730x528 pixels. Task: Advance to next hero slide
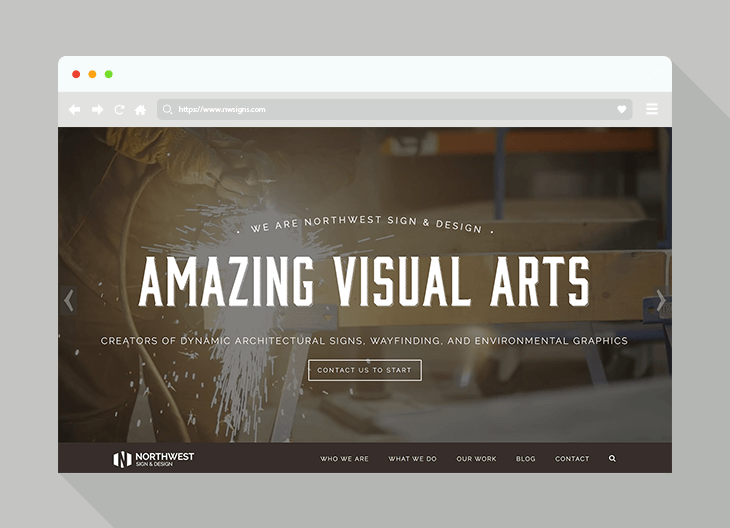pyautogui.click(x=661, y=300)
